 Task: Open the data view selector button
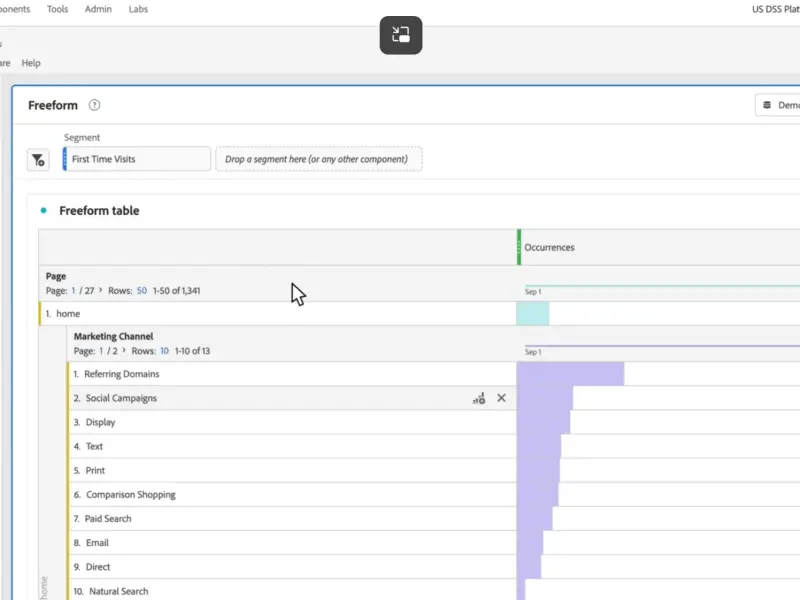click(x=778, y=105)
